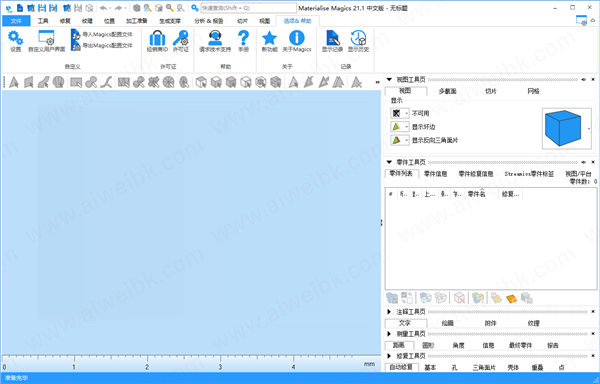Click 导出Magics配置文件 export profile
Viewport: 600px width, 384px height.
pyautogui.click(x=102, y=46)
